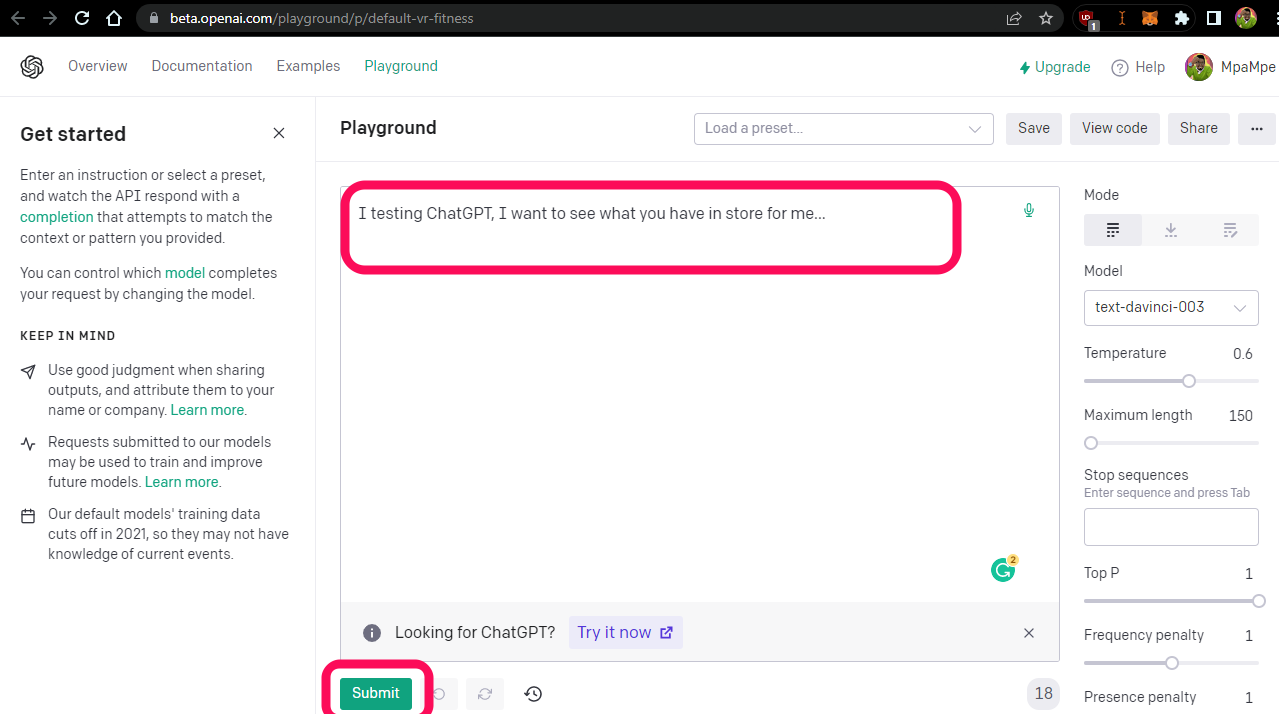The height and width of the screenshot is (714, 1279).
Task: Click the View code button
Action: pyautogui.click(x=1115, y=128)
